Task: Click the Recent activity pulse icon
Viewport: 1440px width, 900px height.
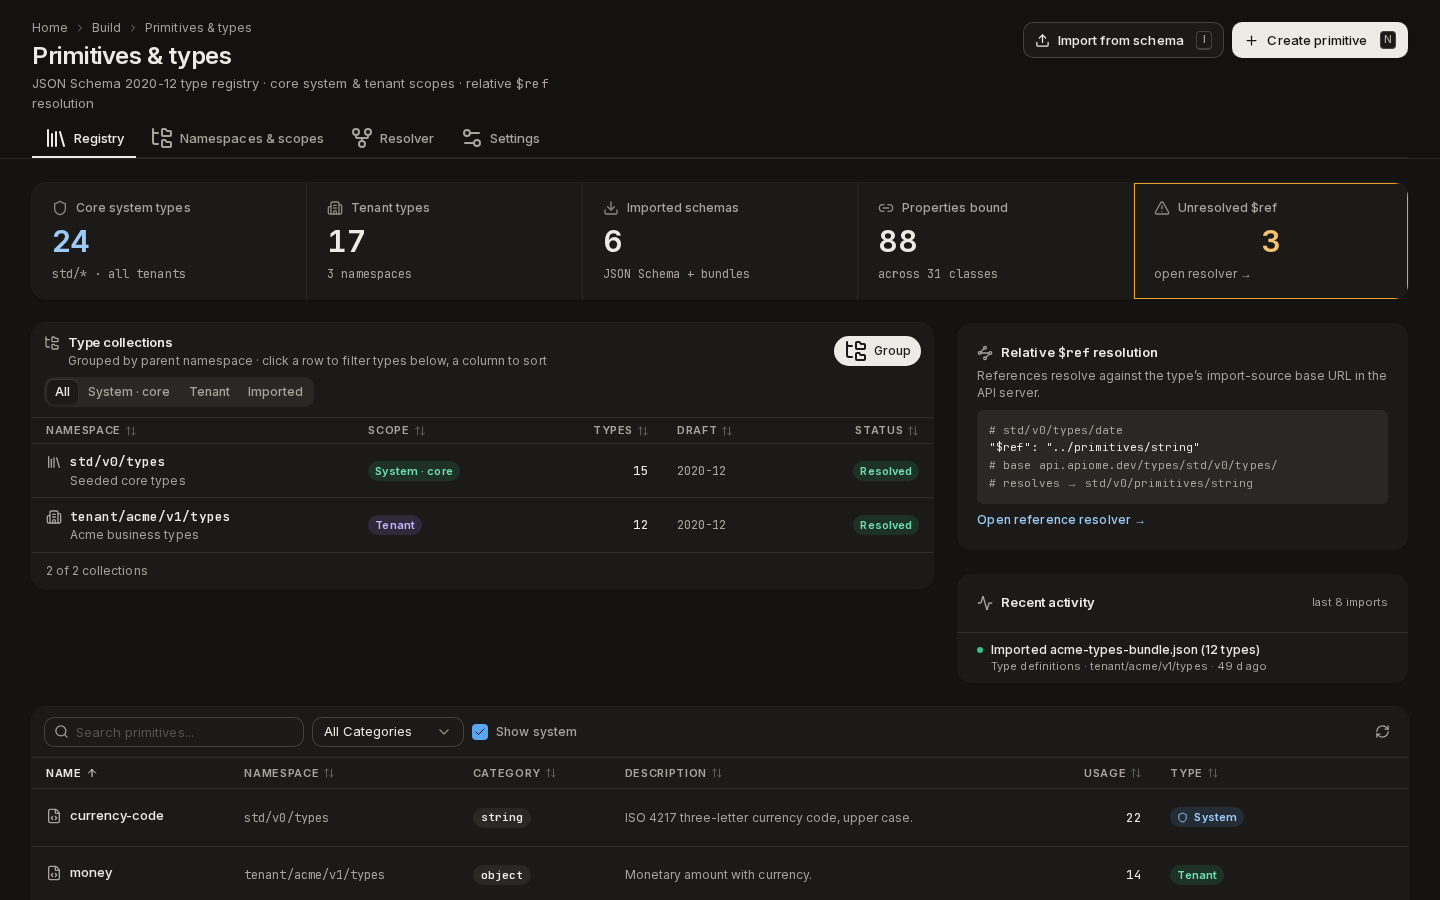Action: click(x=985, y=603)
